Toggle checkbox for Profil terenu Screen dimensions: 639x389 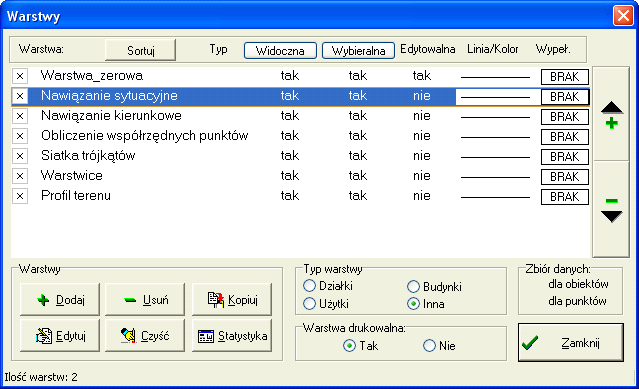click(x=20, y=196)
